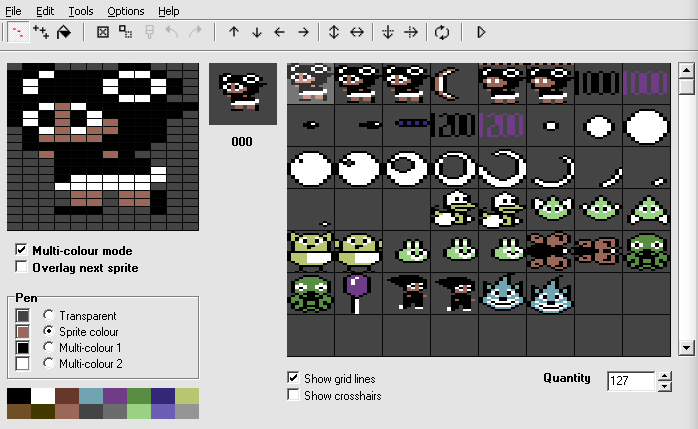698x429 pixels.
Task: Select the Transparent pen radio button
Action: (49, 315)
